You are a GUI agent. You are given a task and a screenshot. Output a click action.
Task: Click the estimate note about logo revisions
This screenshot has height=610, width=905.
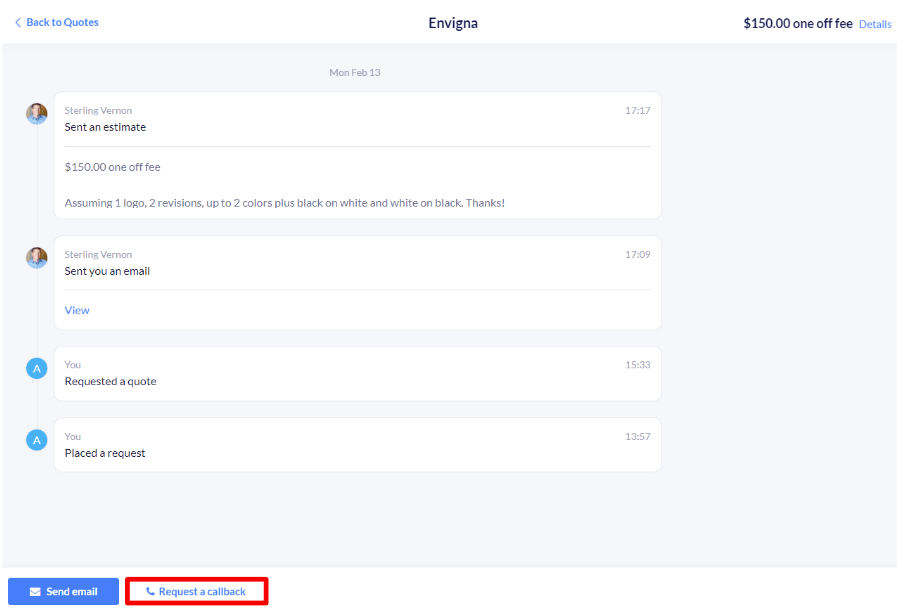[284, 203]
